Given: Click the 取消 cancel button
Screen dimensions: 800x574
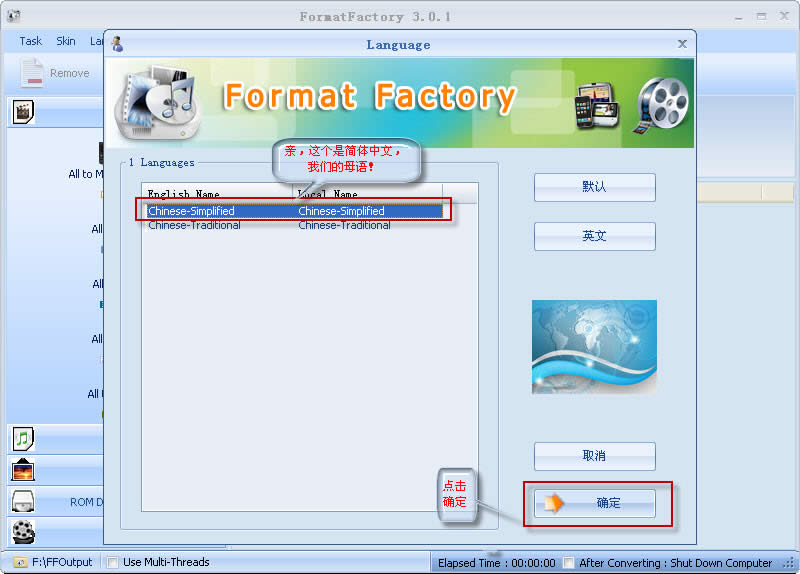Looking at the screenshot, I should point(595,456).
